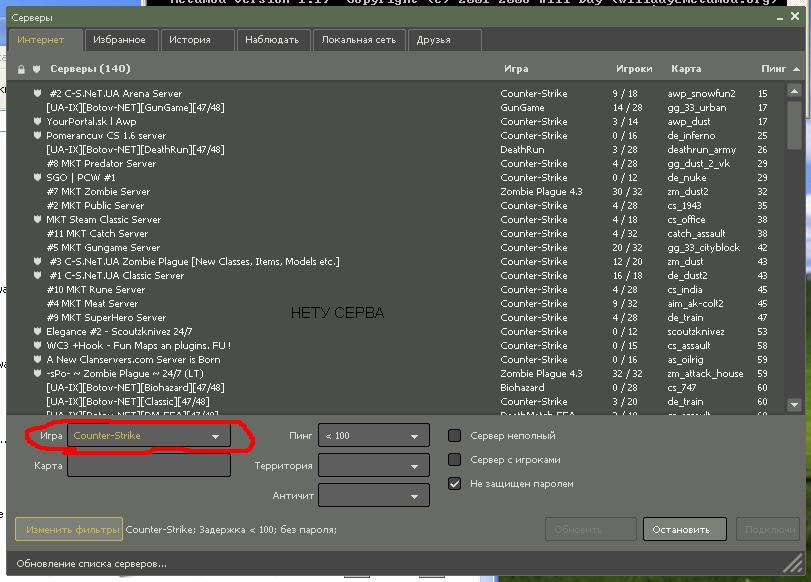Click the shield column header icon
This screenshot has height=582, width=811.
[x=37, y=69]
